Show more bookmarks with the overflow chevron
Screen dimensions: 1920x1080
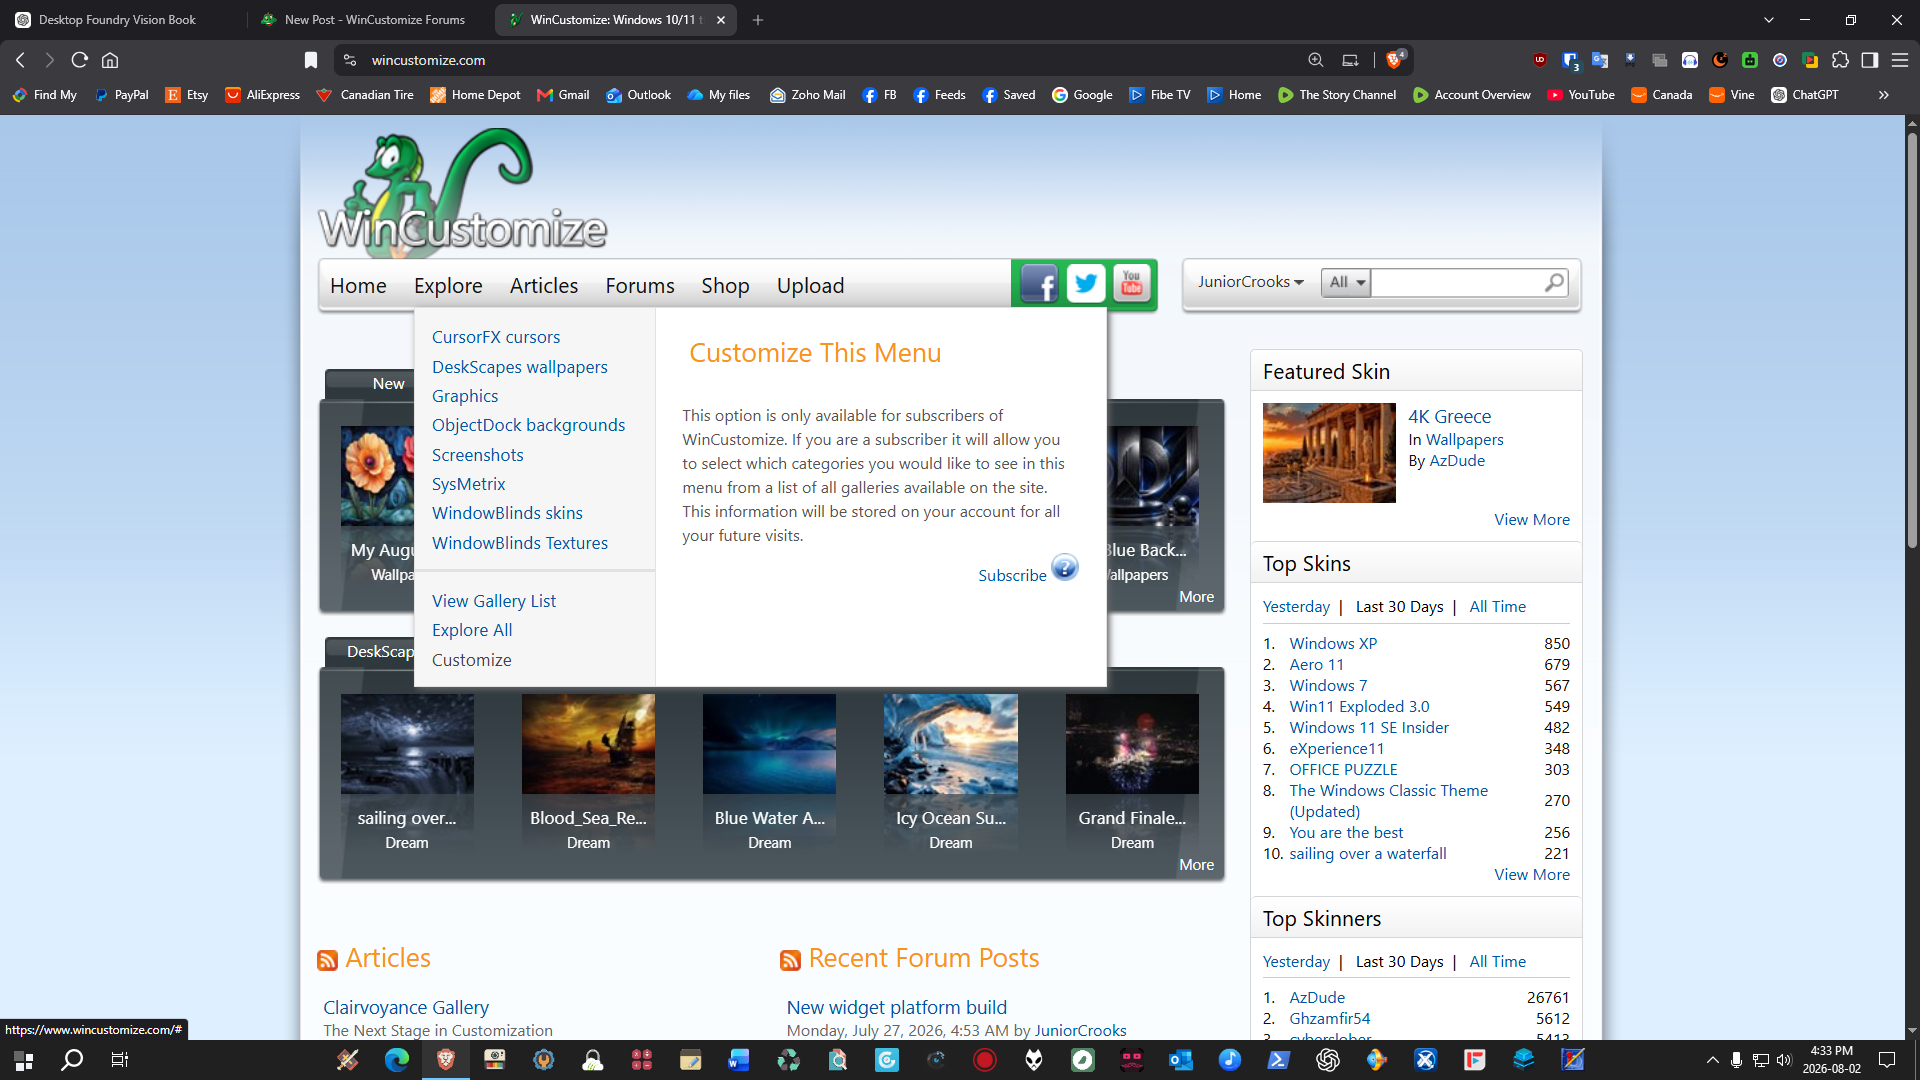[1884, 95]
